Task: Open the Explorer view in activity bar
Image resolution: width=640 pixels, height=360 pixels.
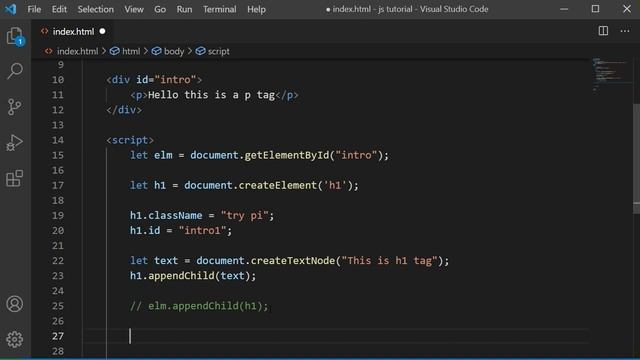Action: click(15, 36)
